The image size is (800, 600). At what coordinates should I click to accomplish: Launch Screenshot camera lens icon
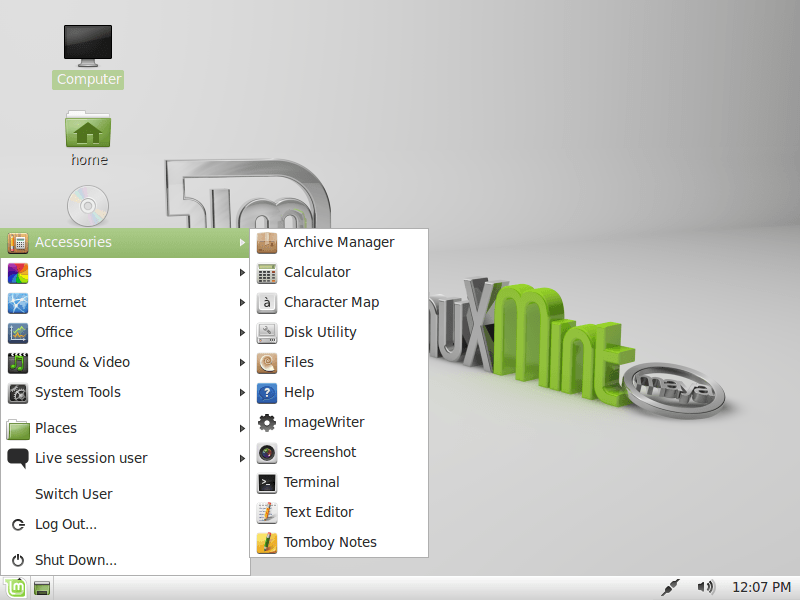point(267,453)
